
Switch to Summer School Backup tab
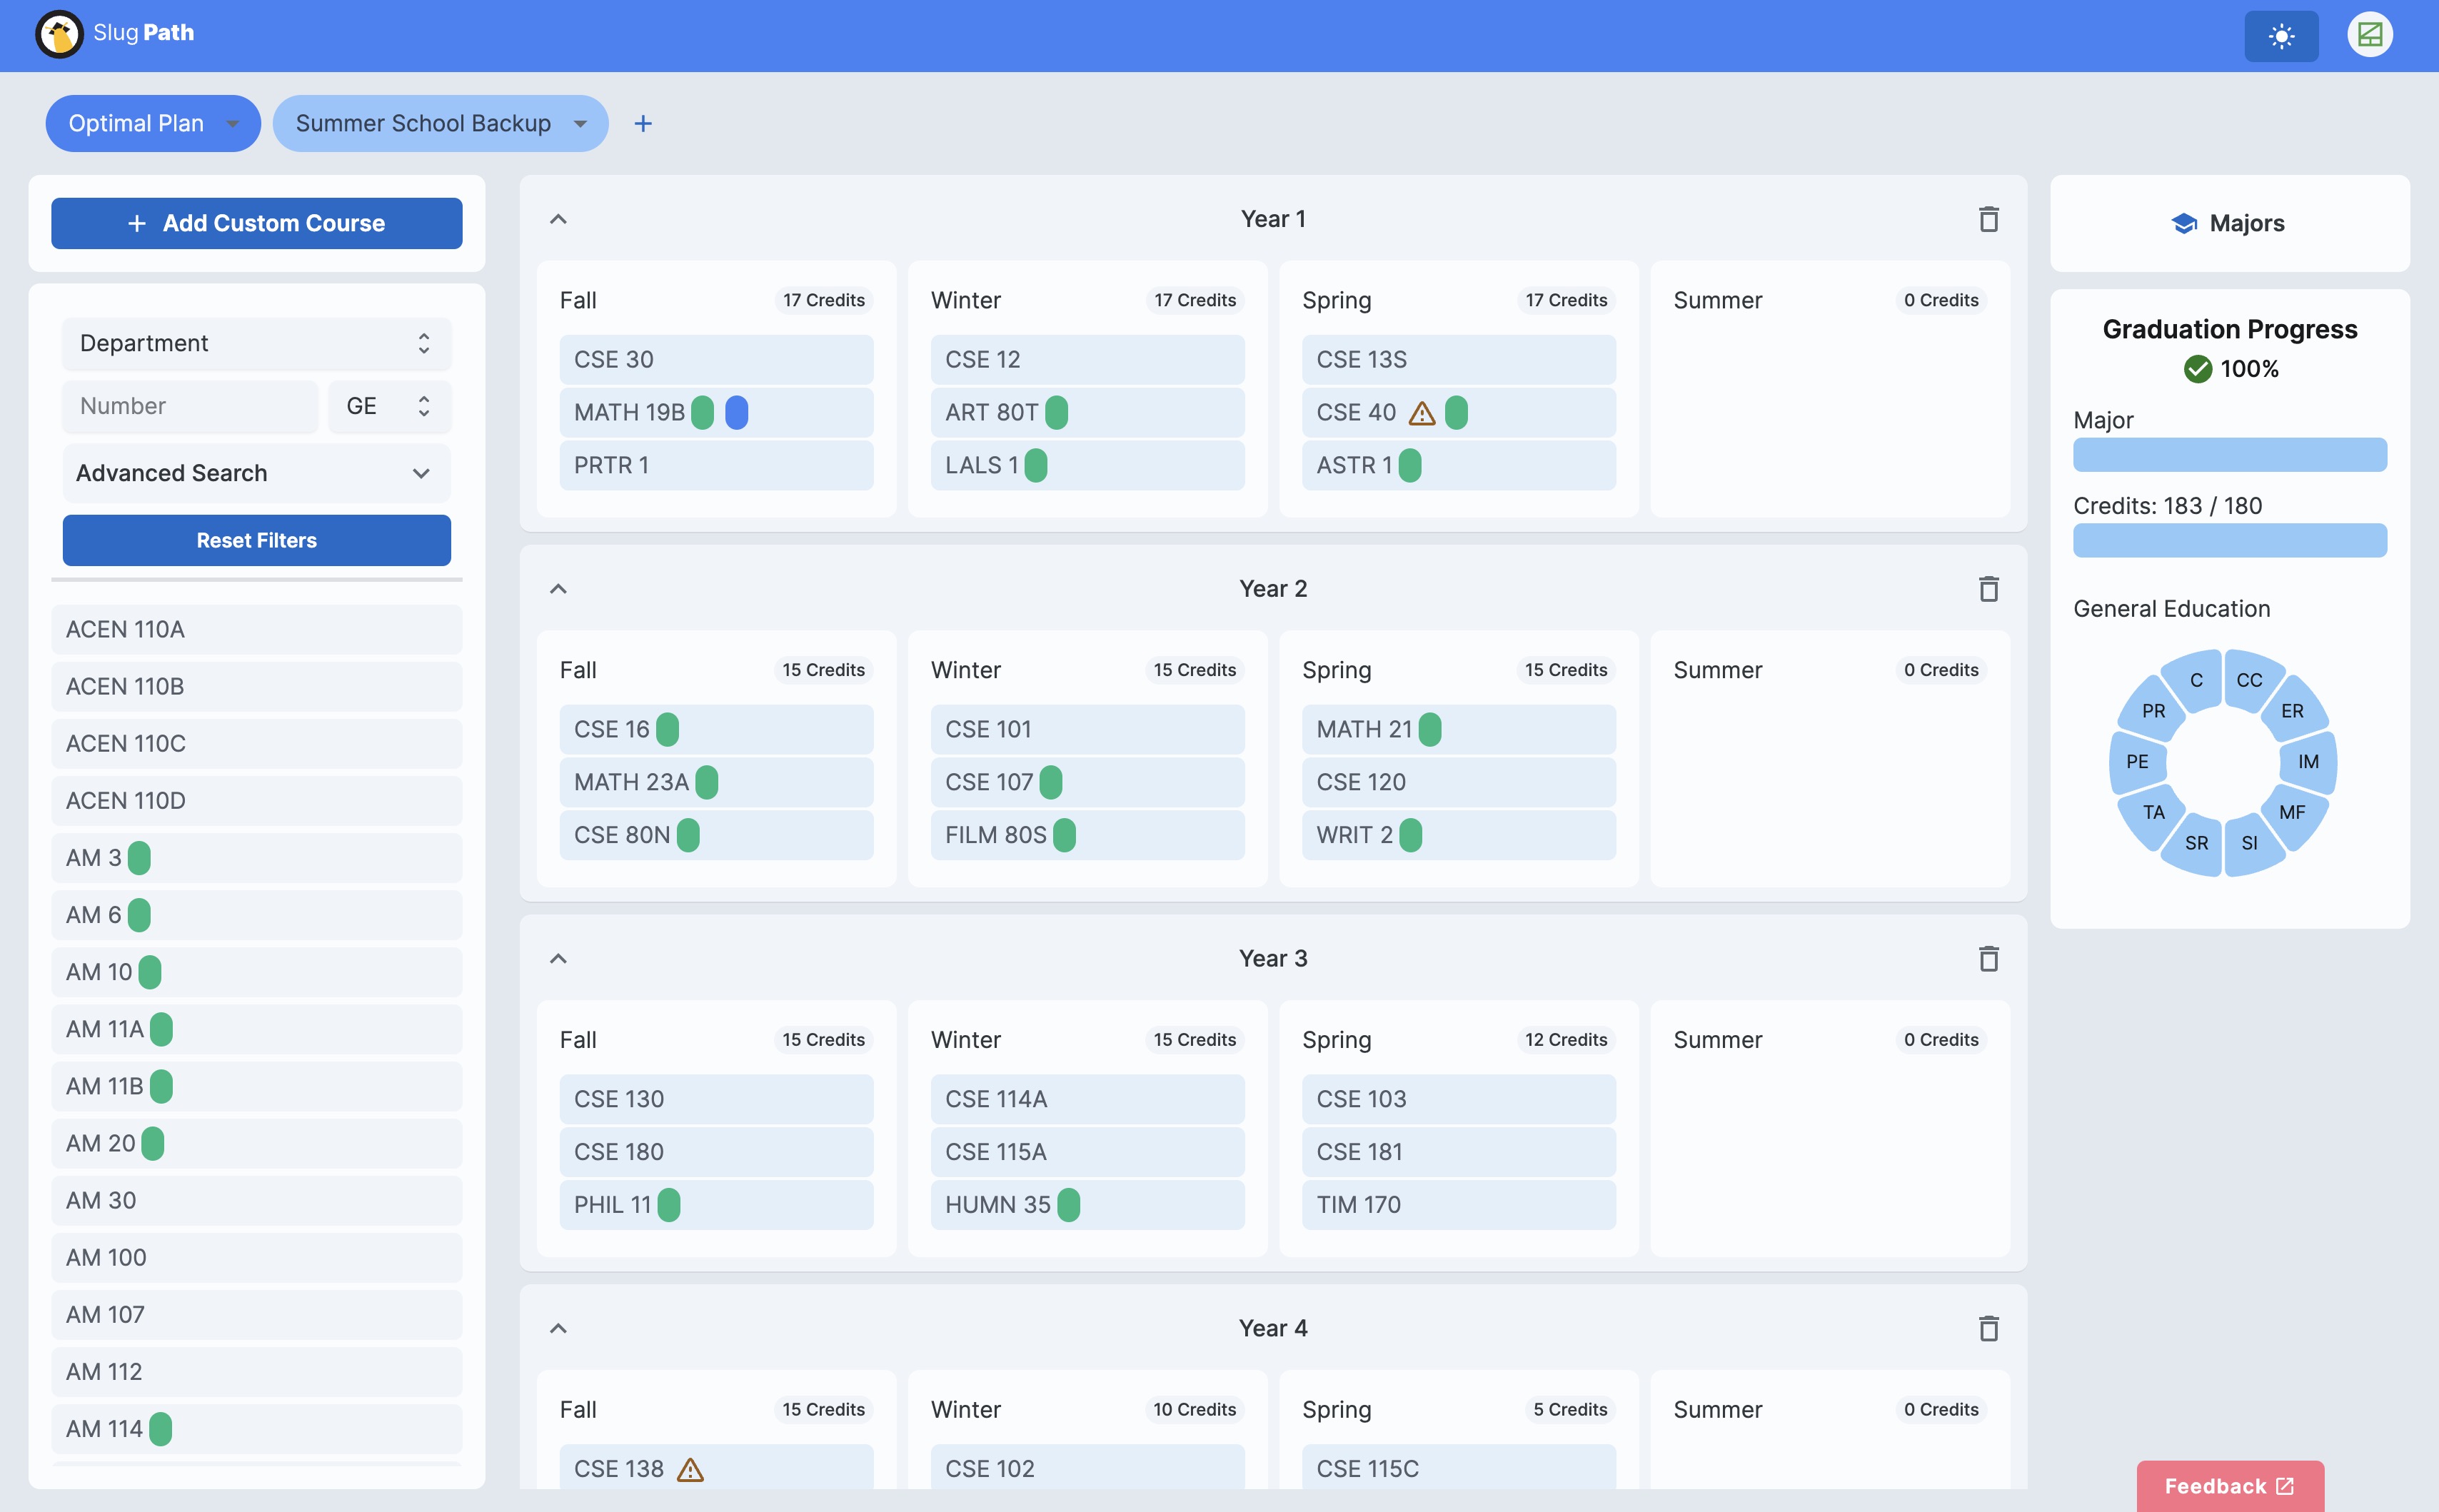(x=423, y=124)
